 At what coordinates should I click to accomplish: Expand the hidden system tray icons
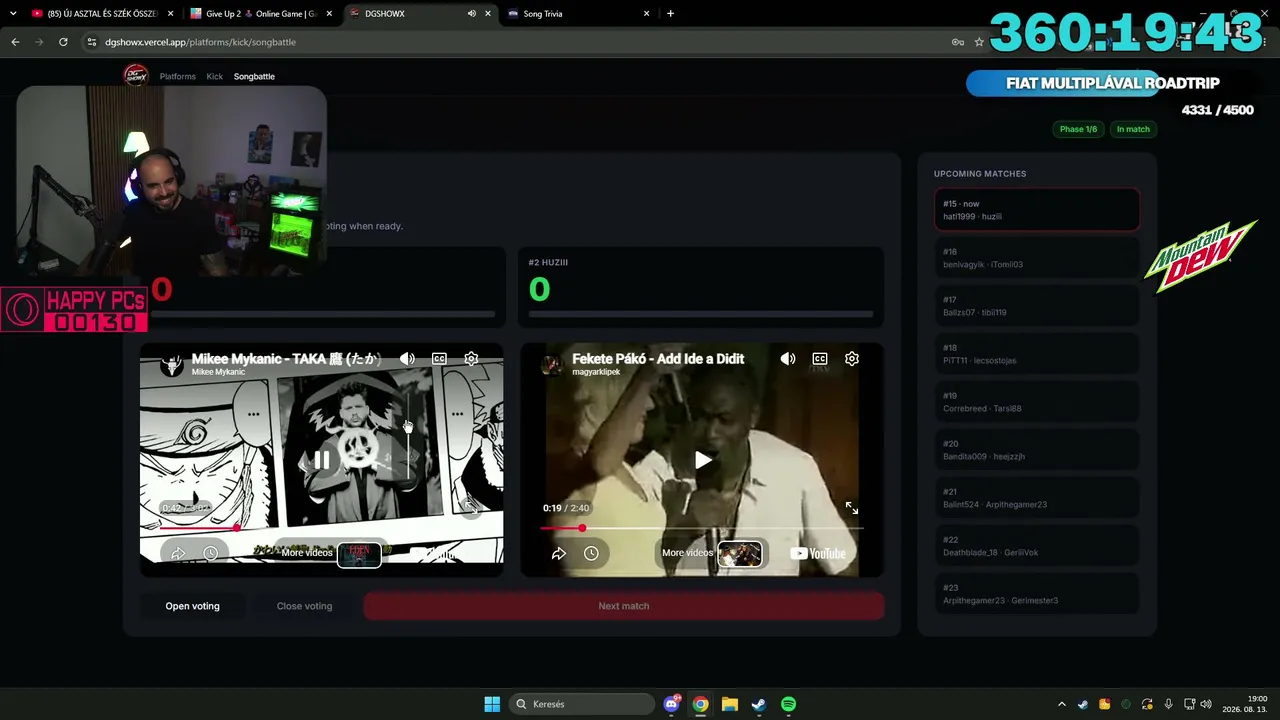1061,704
